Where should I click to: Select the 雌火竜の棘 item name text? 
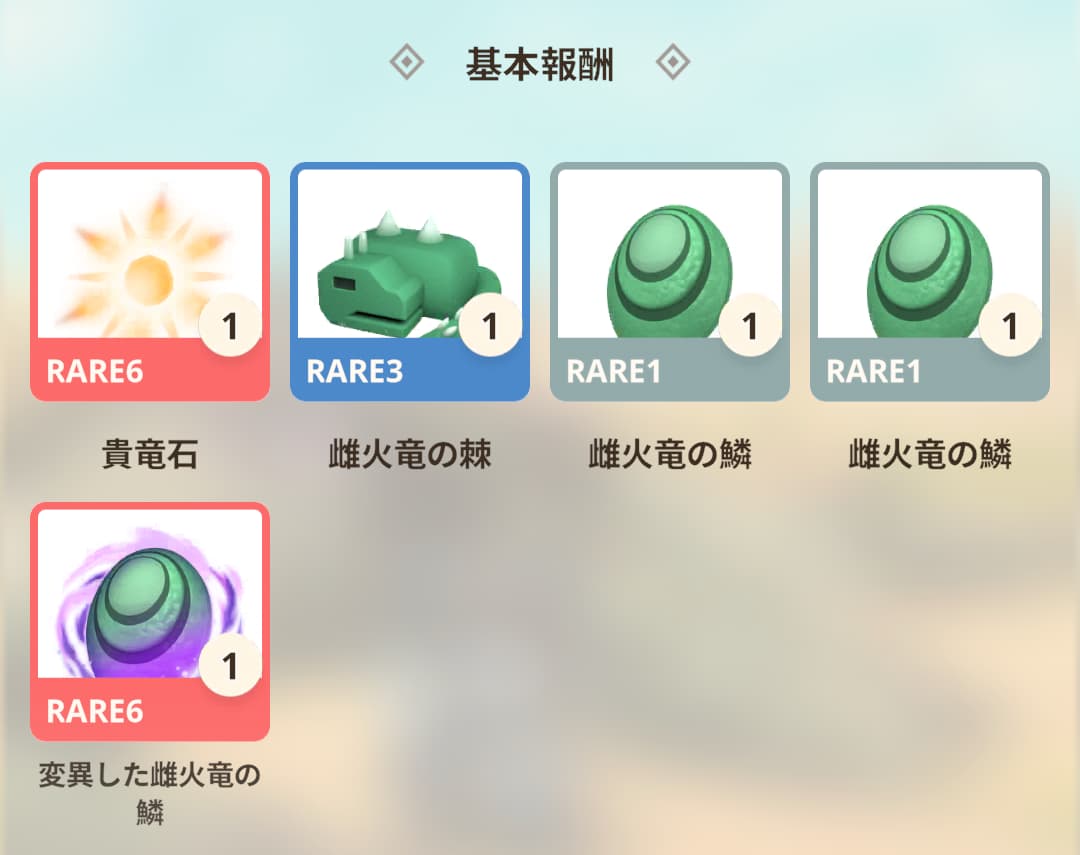410,454
